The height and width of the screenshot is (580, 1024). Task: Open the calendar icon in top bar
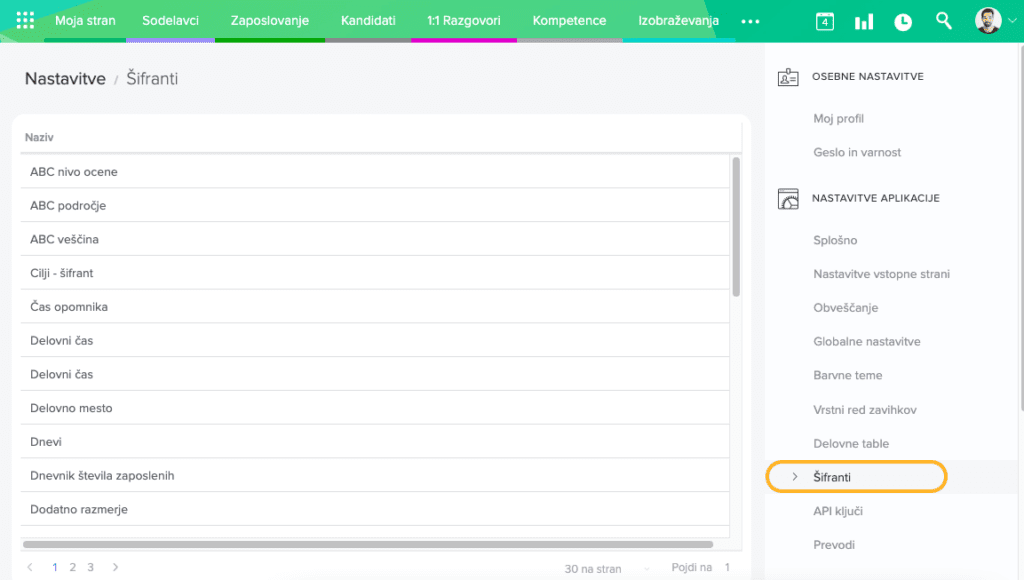coord(825,21)
